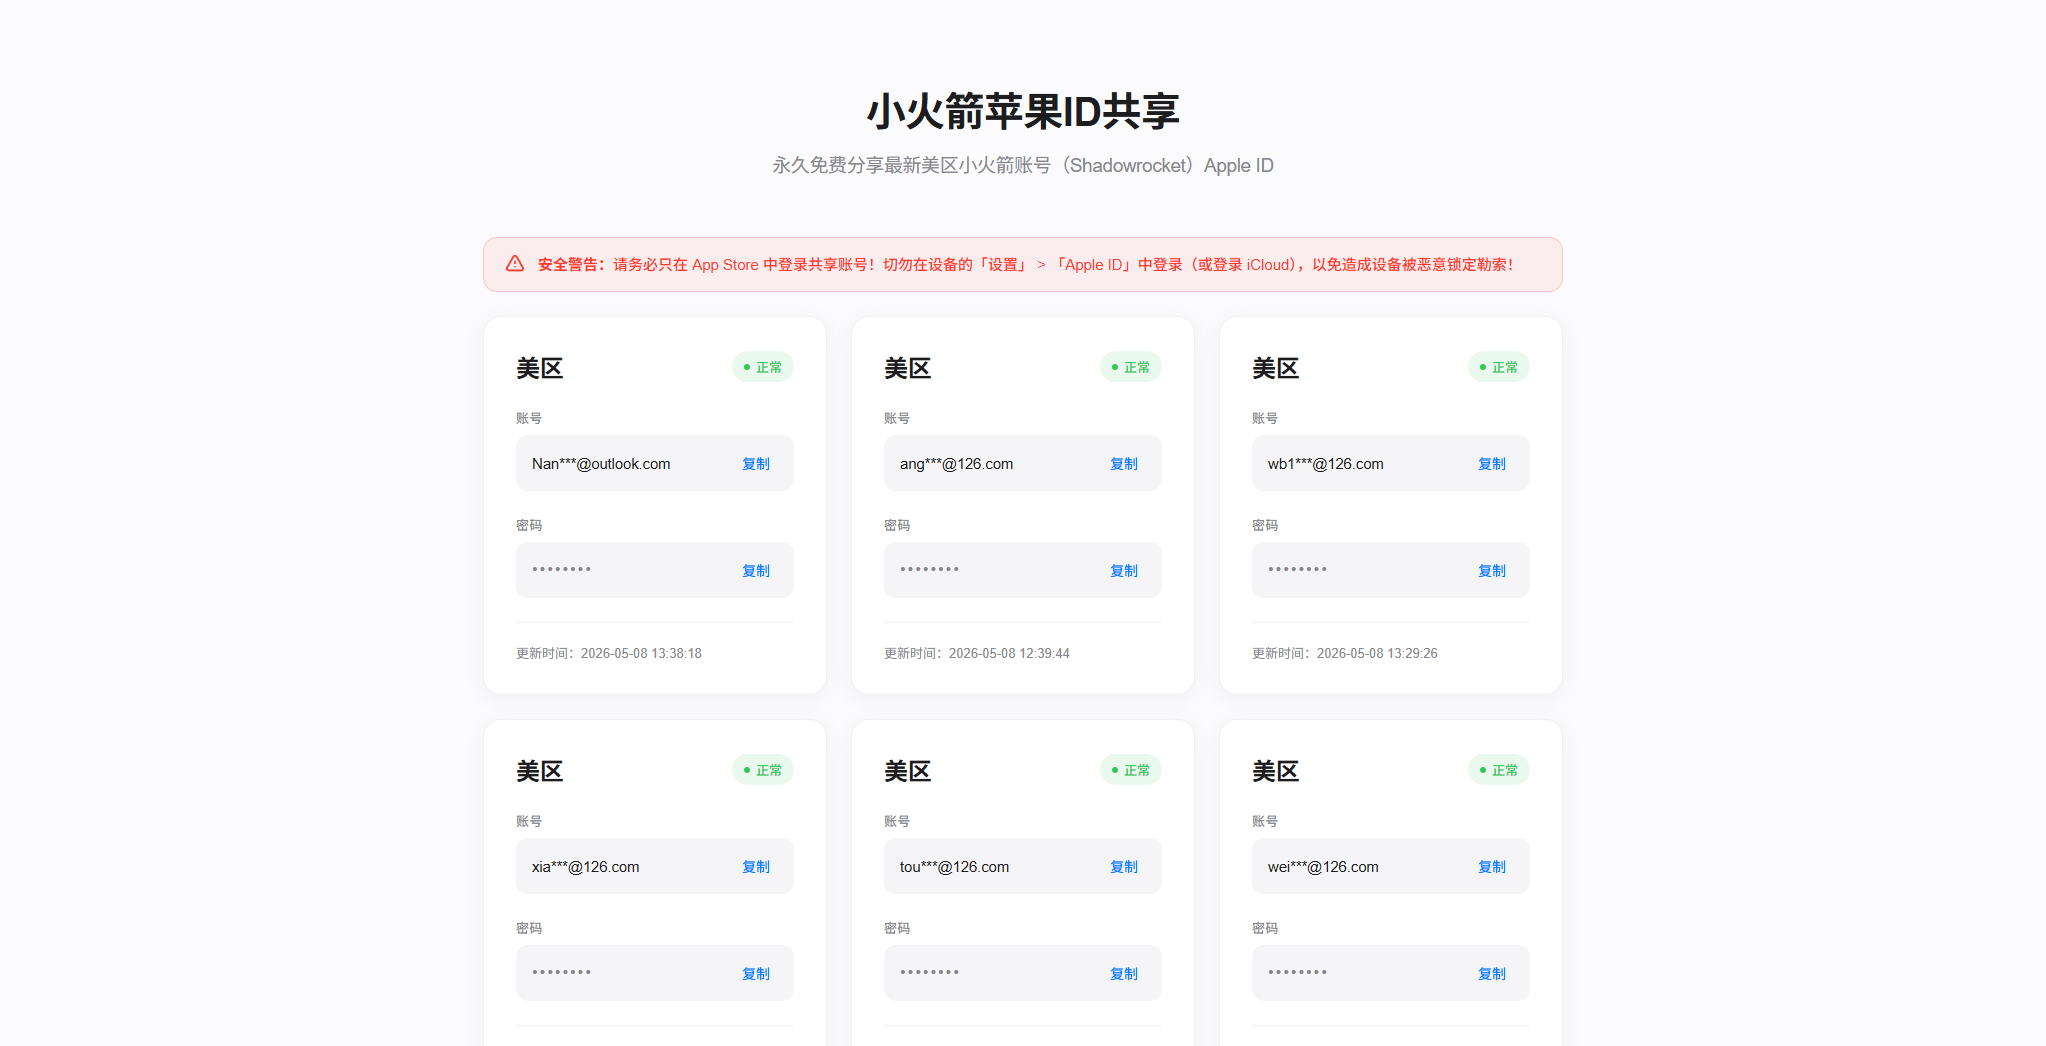
Task: Click masked password dots in wb1***@126.com card
Action: (1297, 569)
